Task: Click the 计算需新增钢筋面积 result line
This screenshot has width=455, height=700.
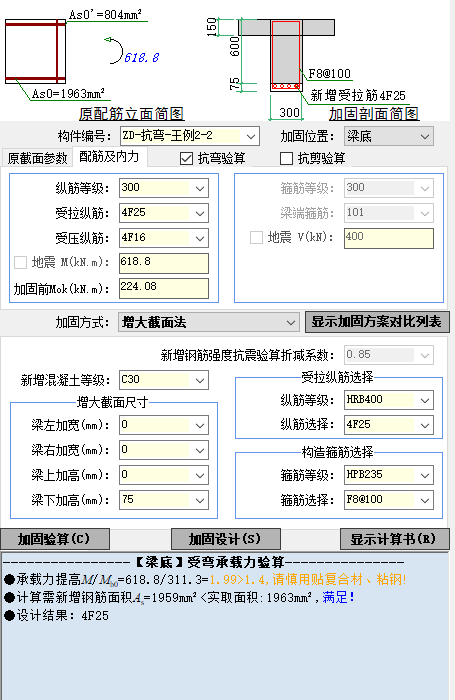Action: point(179,597)
